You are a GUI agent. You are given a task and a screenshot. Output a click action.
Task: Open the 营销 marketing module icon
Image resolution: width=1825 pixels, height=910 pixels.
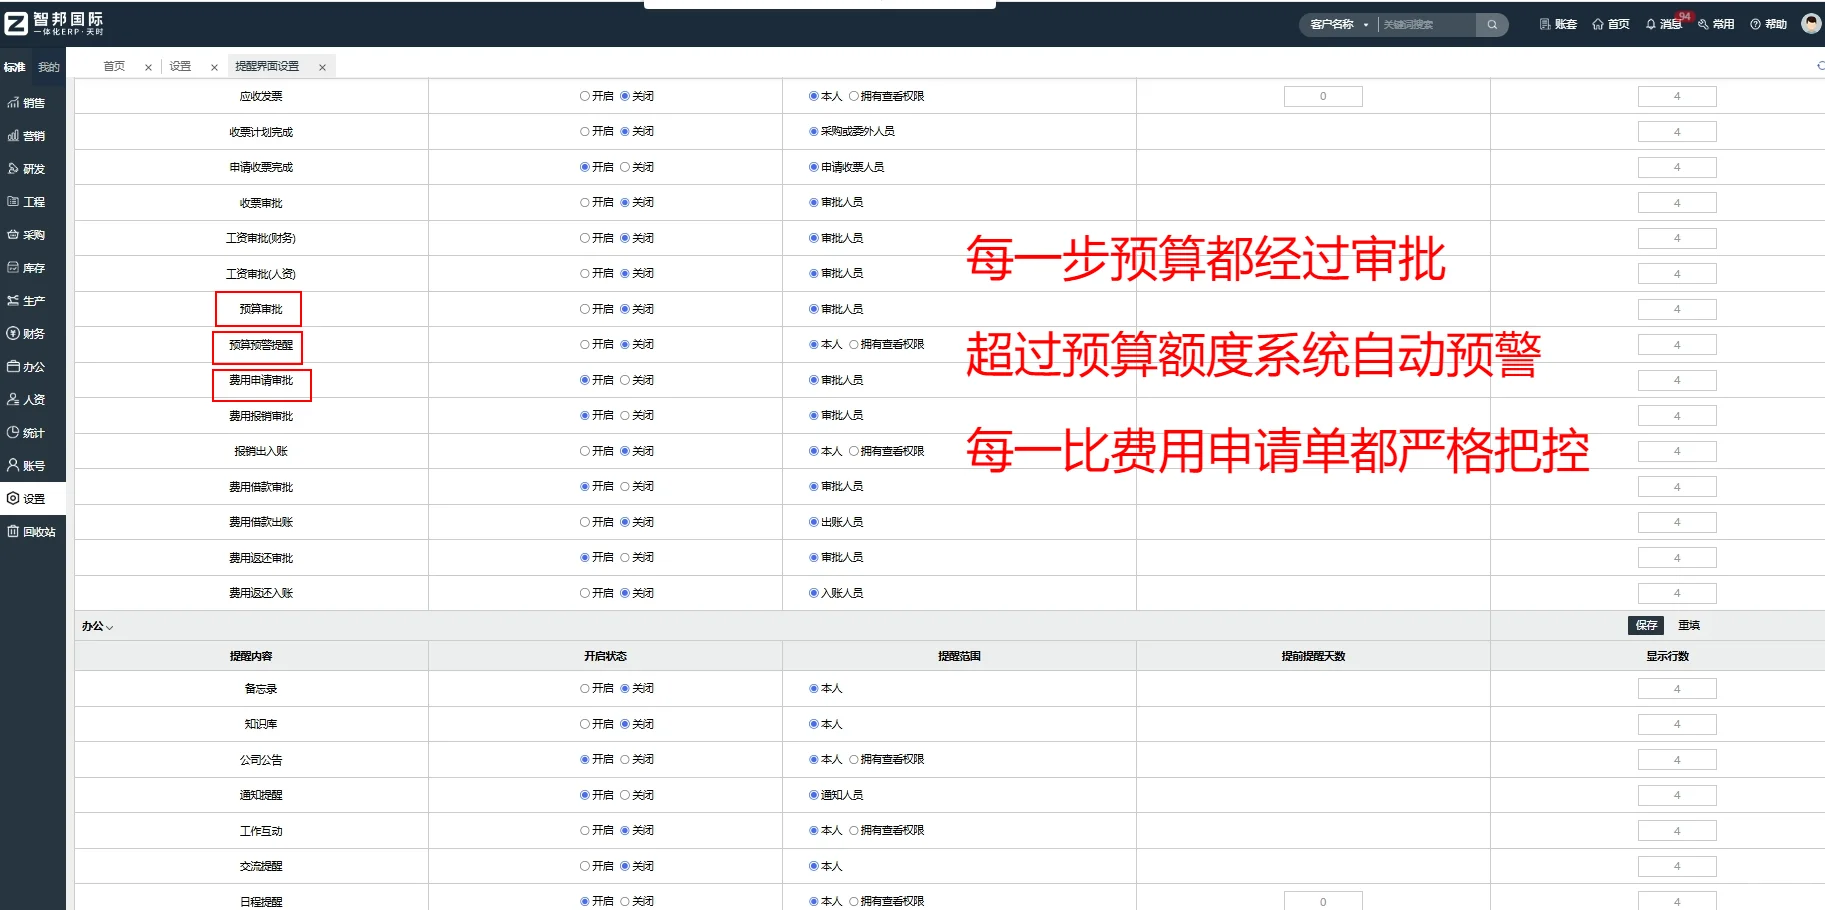pos(14,136)
